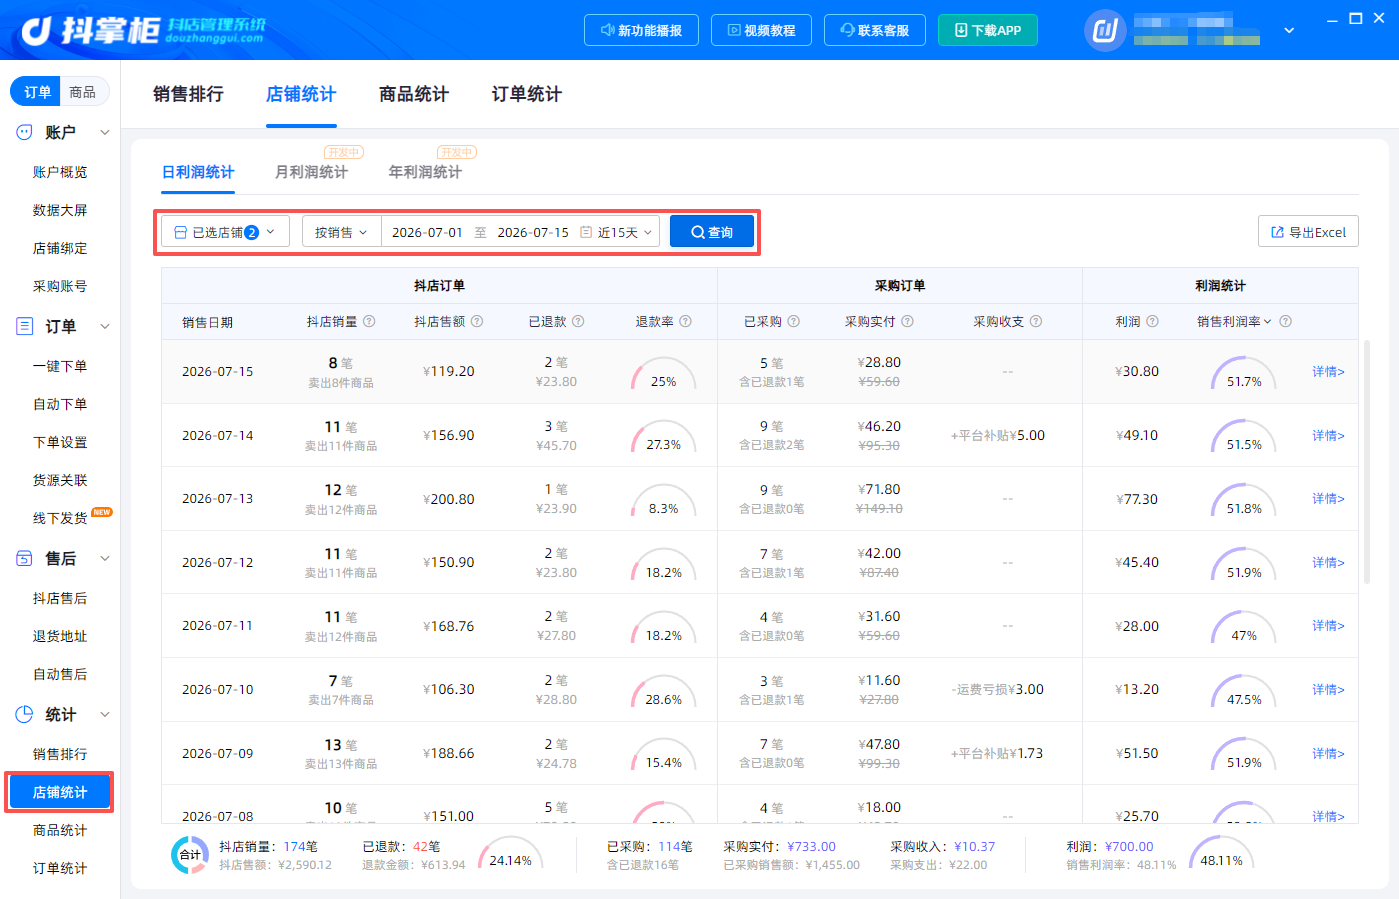This screenshot has height=899, width=1399.
Task: Open 线下发货 in sidebar
Action: coord(60,518)
